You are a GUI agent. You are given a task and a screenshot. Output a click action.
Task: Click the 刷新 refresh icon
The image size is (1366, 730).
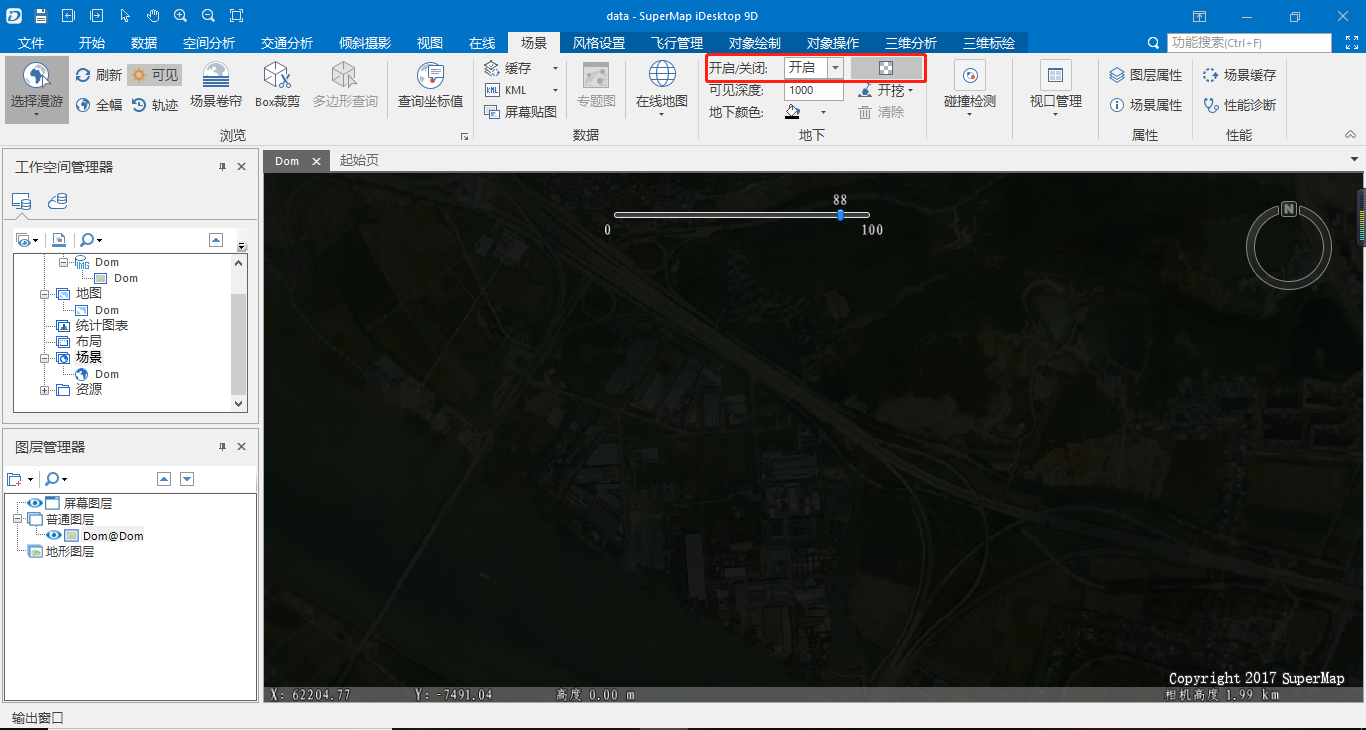pyautogui.click(x=83, y=75)
